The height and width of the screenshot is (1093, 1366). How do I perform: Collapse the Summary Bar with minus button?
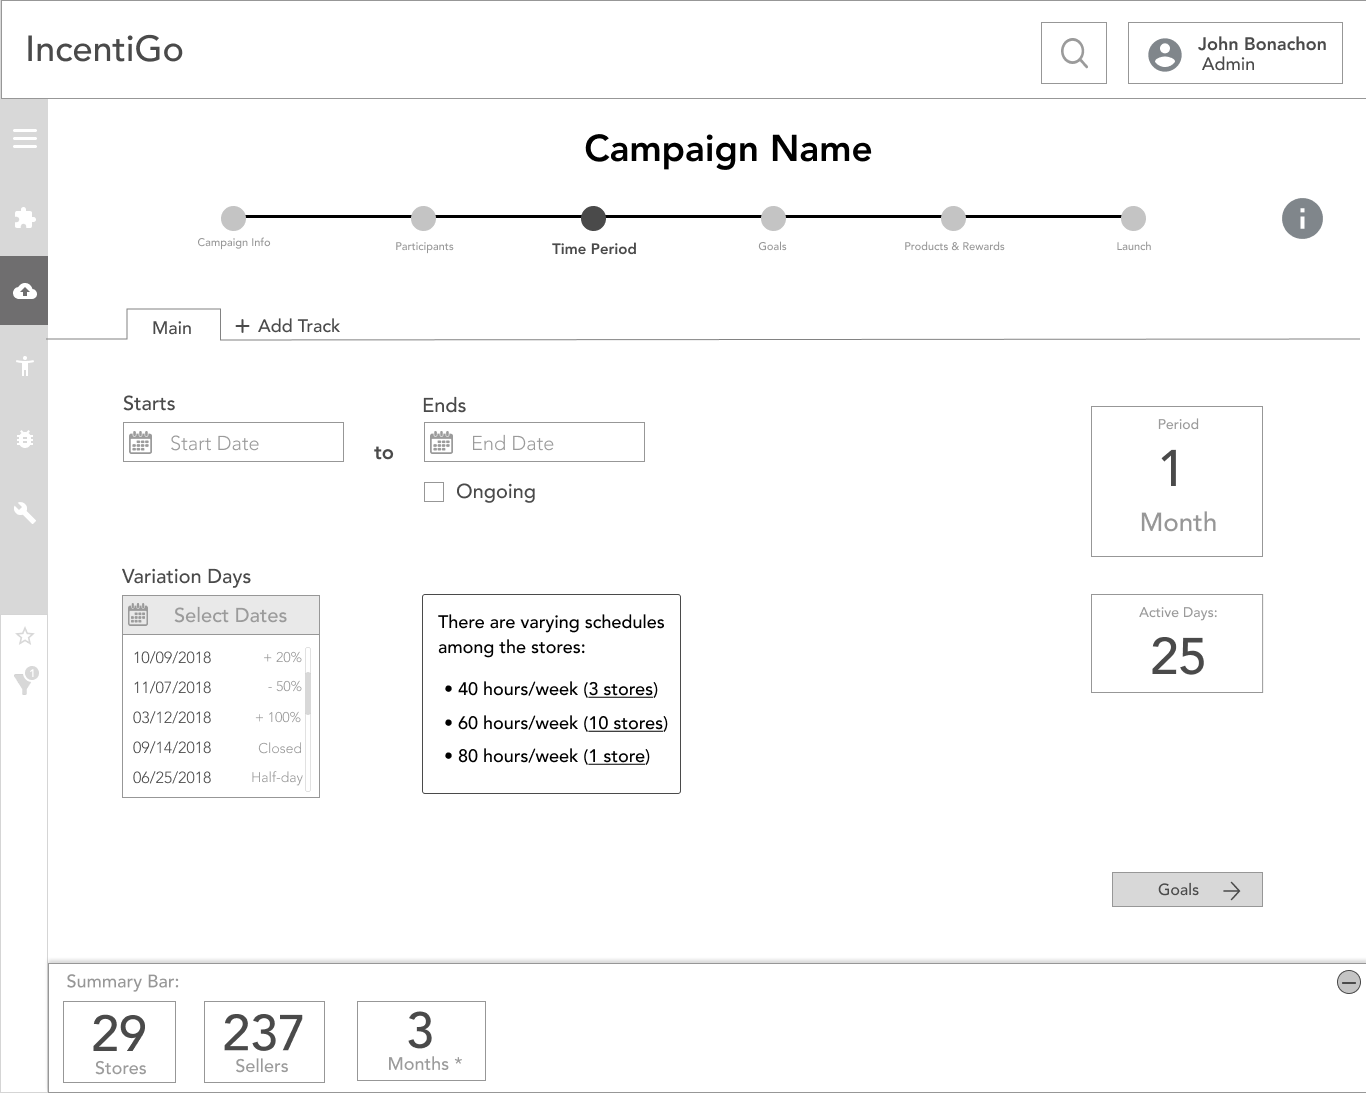1348,982
